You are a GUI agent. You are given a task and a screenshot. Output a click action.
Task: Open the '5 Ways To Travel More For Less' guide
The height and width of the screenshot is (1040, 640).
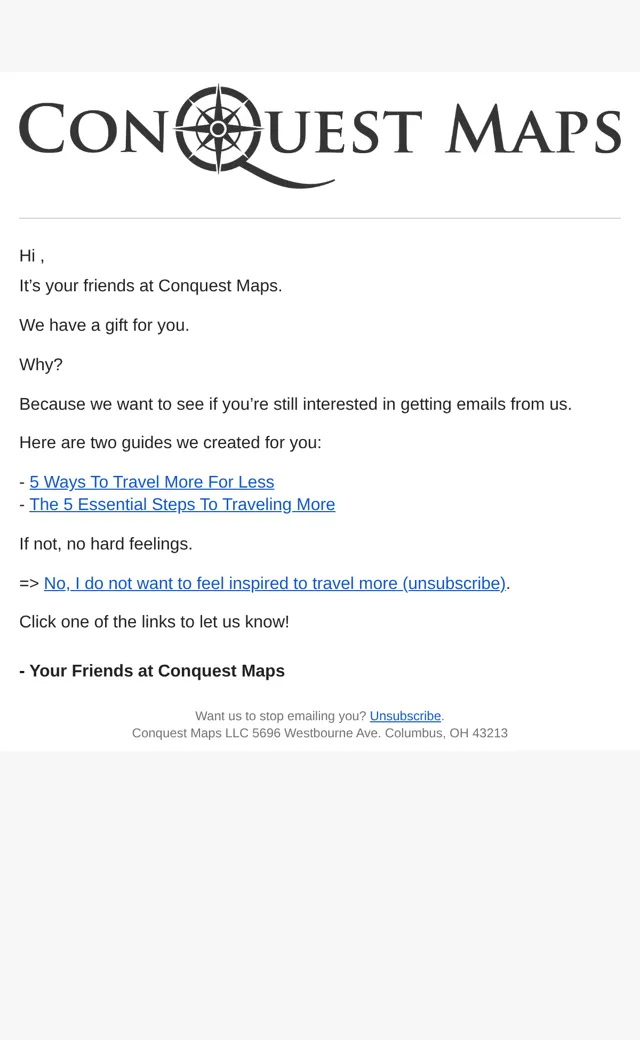coord(152,482)
